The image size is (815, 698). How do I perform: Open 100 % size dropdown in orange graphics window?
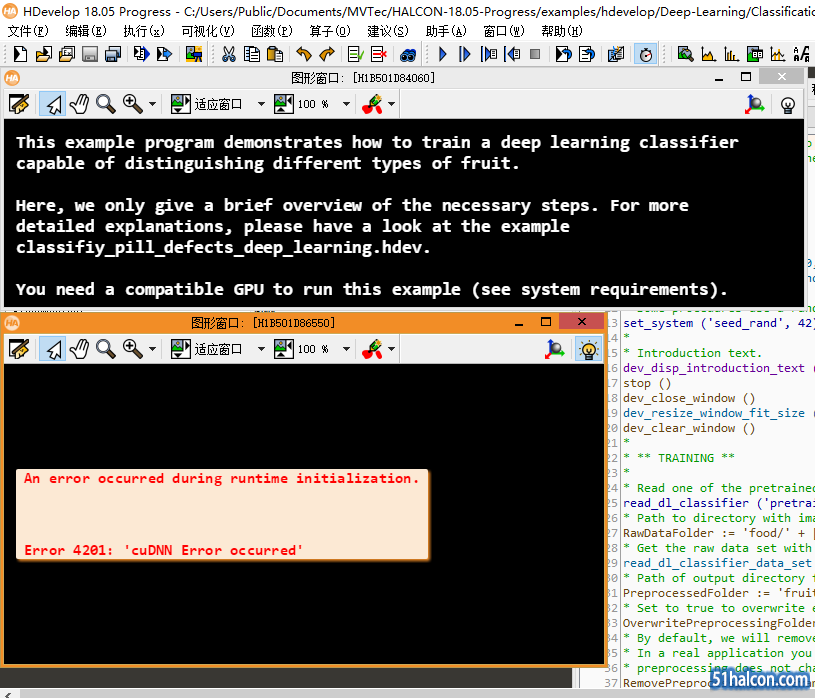346,349
